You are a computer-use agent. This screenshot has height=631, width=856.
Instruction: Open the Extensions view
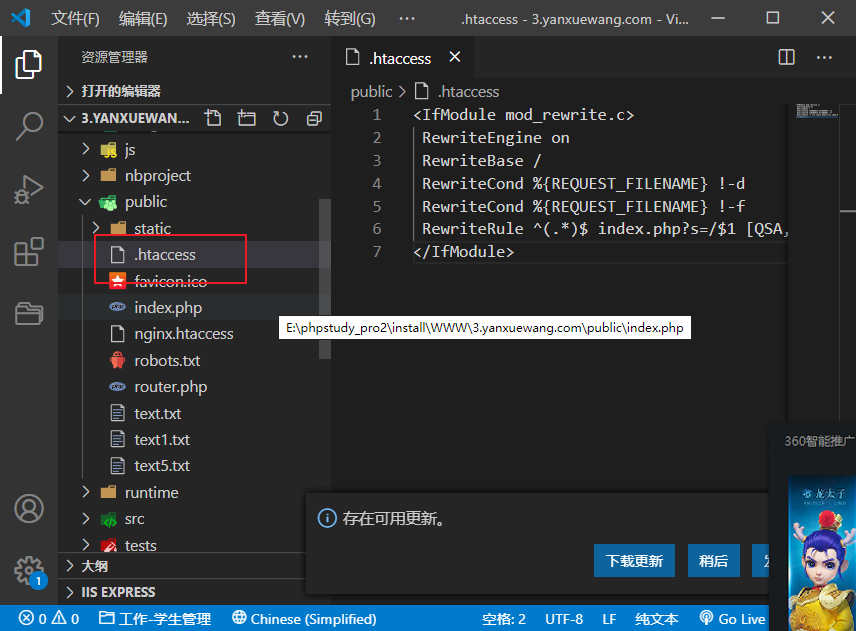(28, 252)
